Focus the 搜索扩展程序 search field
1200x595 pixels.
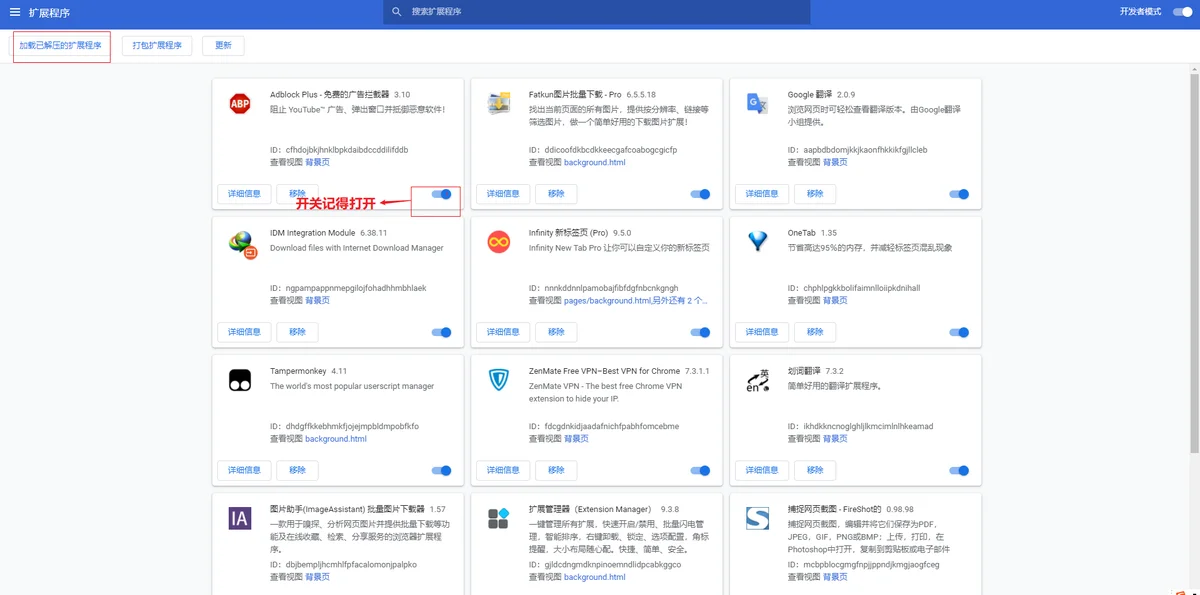(x=596, y=12)
